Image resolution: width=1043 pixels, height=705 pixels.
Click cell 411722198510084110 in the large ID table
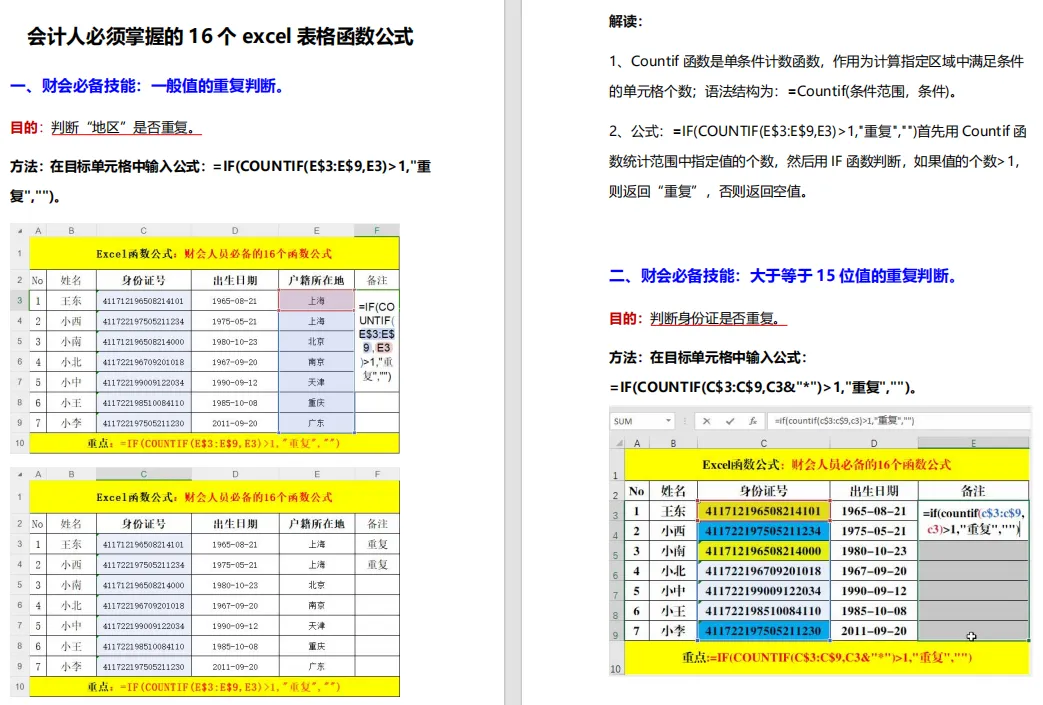(763, 611)
